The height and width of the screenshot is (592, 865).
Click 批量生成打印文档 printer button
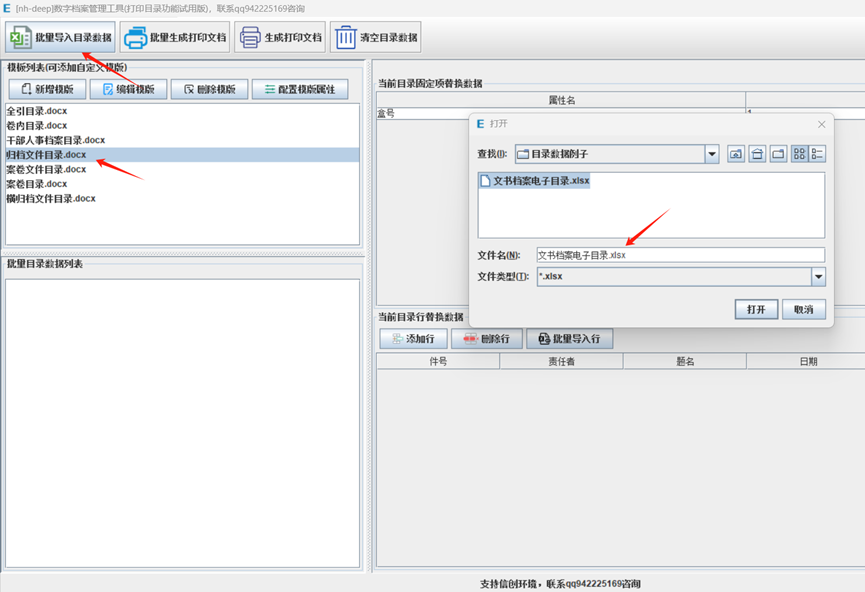click(x=174, y=38)
